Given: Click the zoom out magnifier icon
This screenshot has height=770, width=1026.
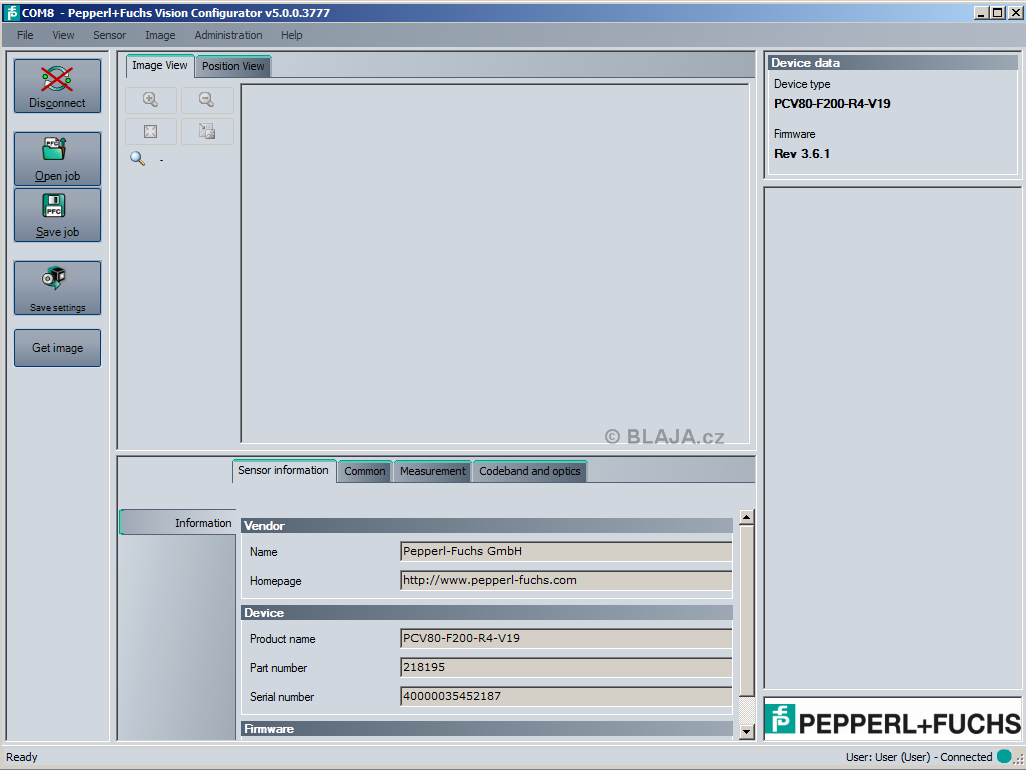Looking at the screenshot, I should tap(207, 100).
